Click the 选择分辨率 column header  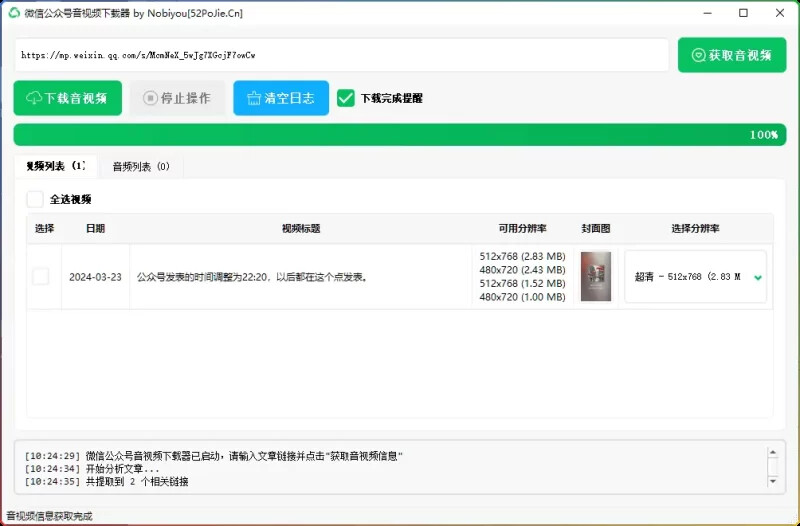coord(695,228)
